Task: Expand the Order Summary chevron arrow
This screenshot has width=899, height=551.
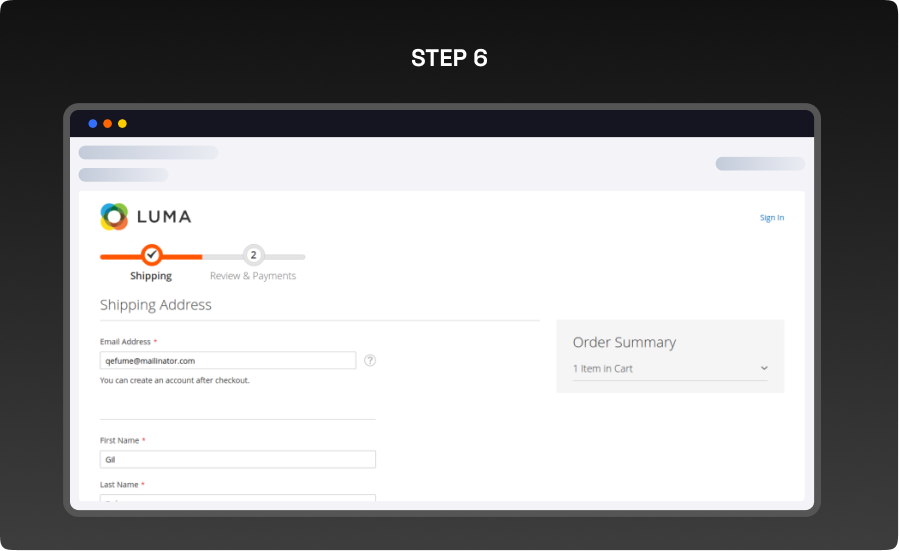Action: pos(764,369)
